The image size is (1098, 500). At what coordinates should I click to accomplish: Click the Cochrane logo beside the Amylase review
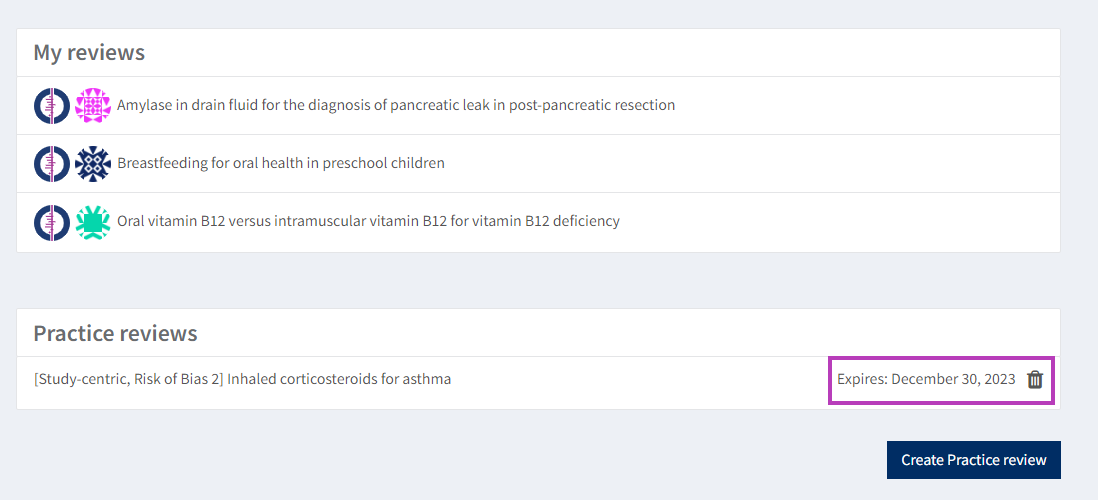click(52, 106)
